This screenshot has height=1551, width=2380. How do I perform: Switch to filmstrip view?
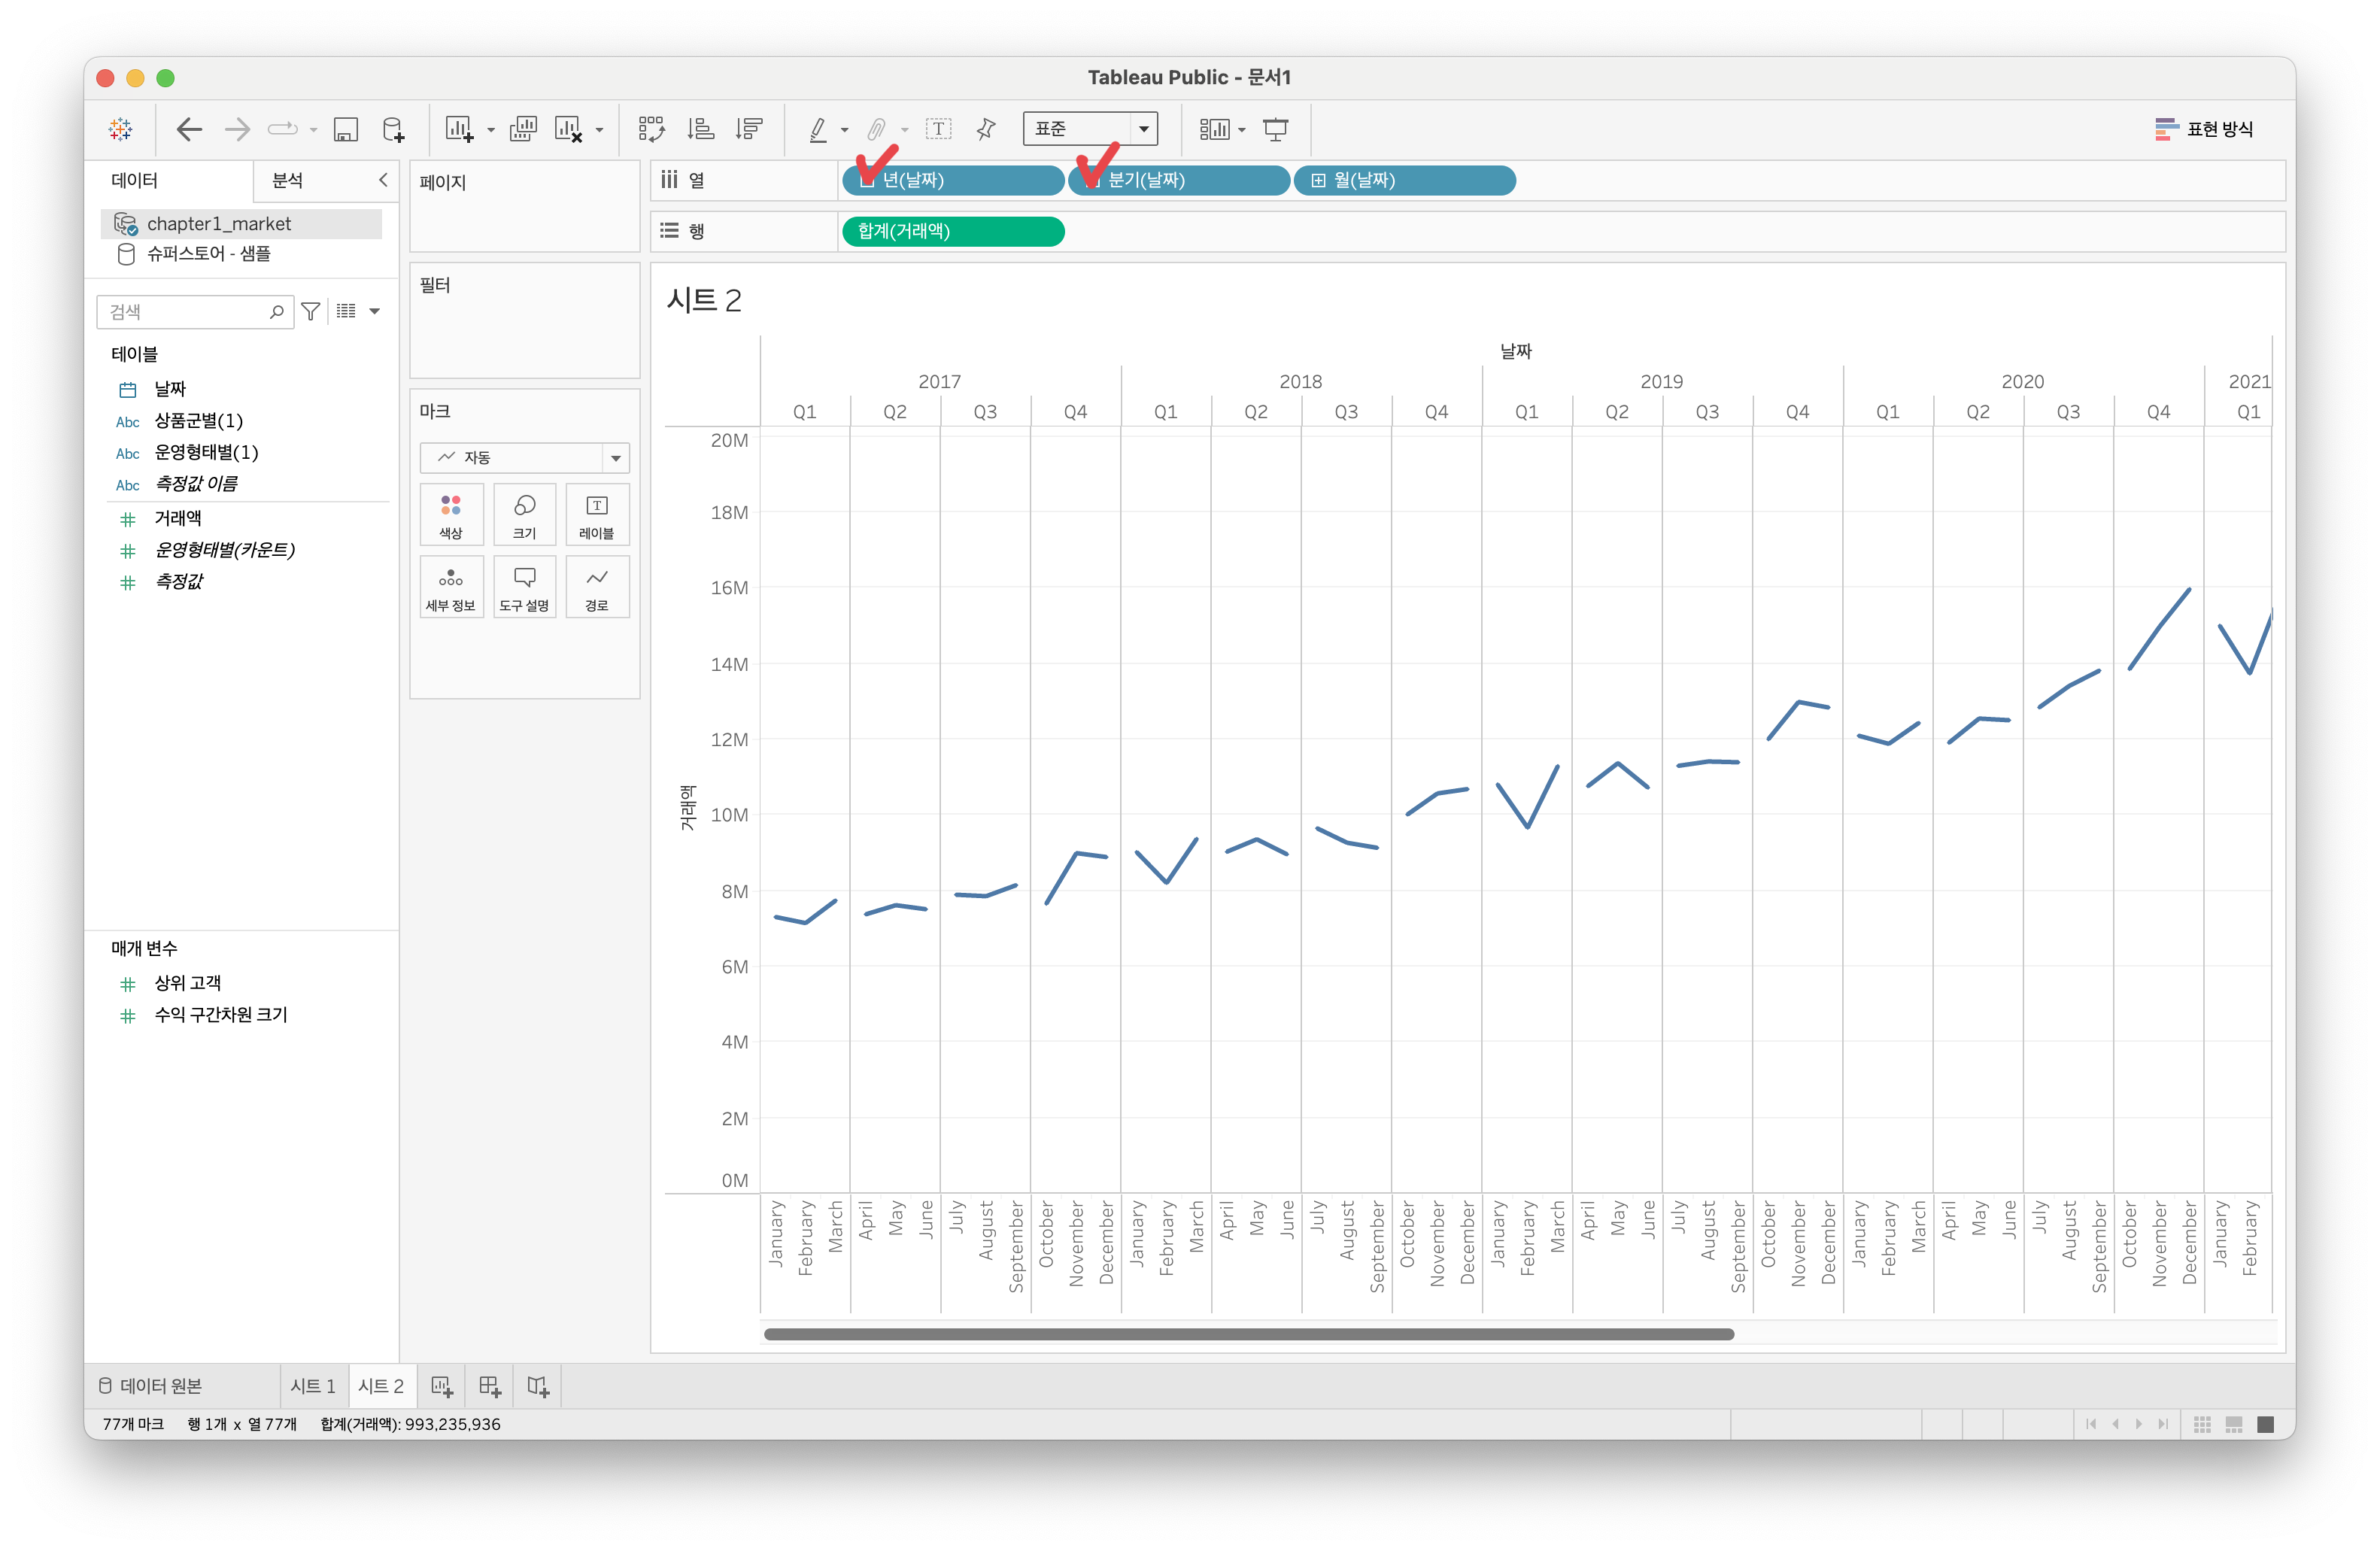(x=2234, y=1424)
